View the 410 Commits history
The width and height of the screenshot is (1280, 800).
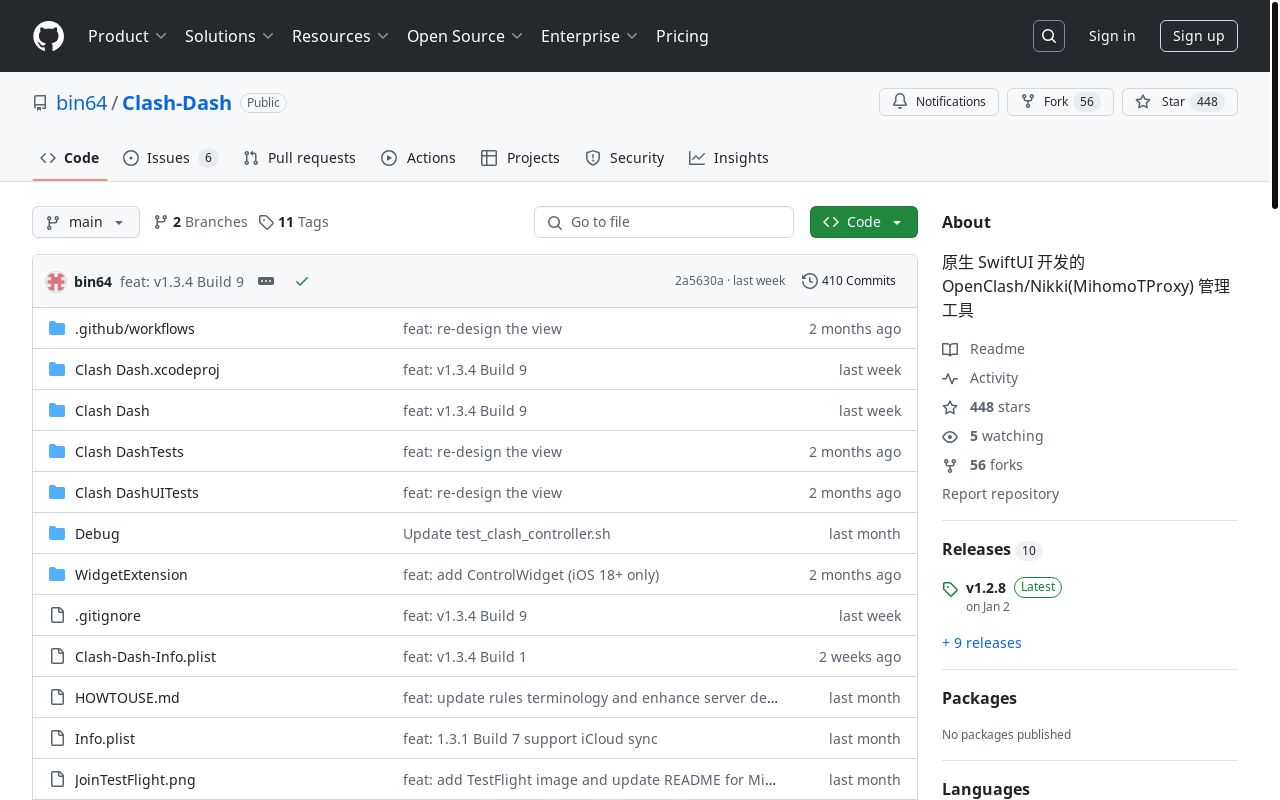pyautogui.click(x=849, y=281)
